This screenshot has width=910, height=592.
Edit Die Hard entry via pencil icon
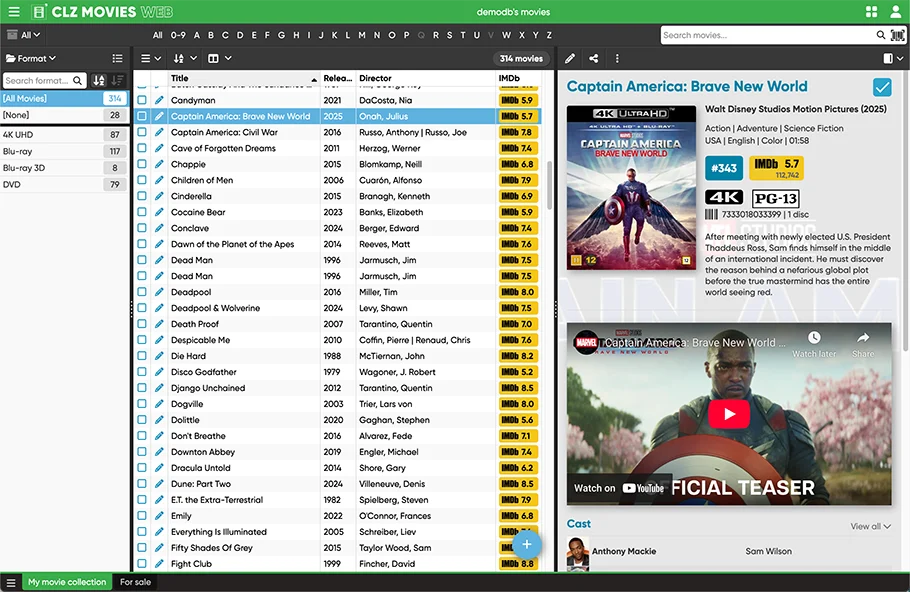pos(159,356)
